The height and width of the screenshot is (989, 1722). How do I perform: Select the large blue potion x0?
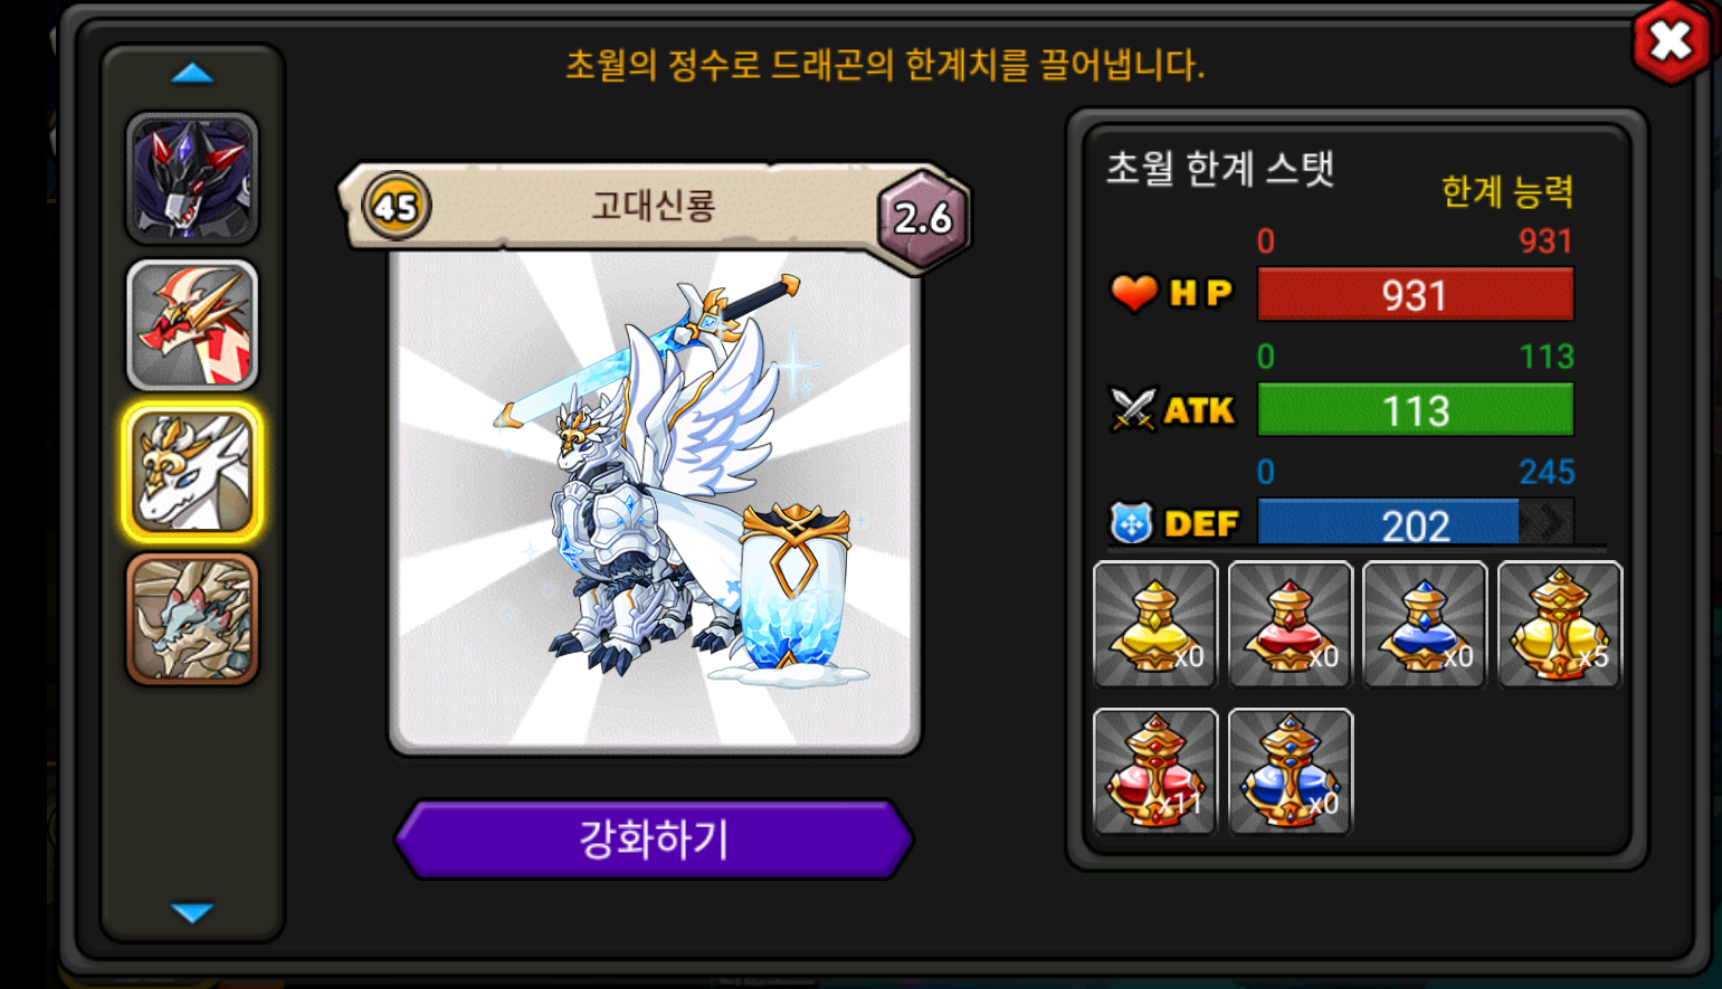(x=1290, y=771)
